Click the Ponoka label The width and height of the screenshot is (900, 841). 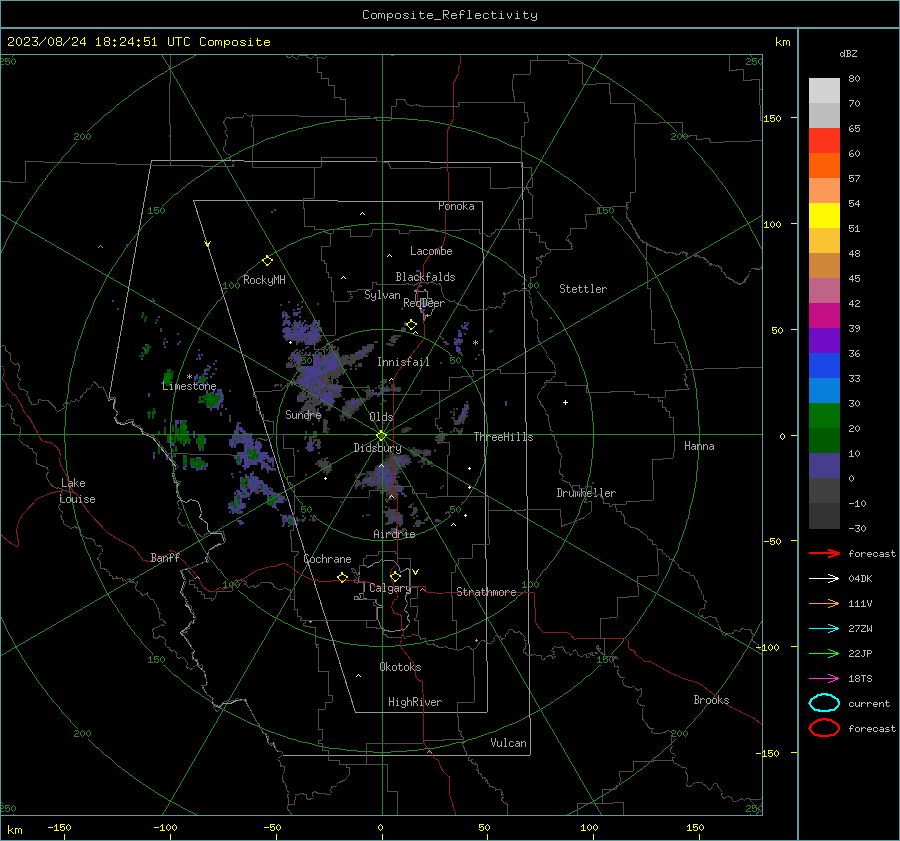point(456,206)
